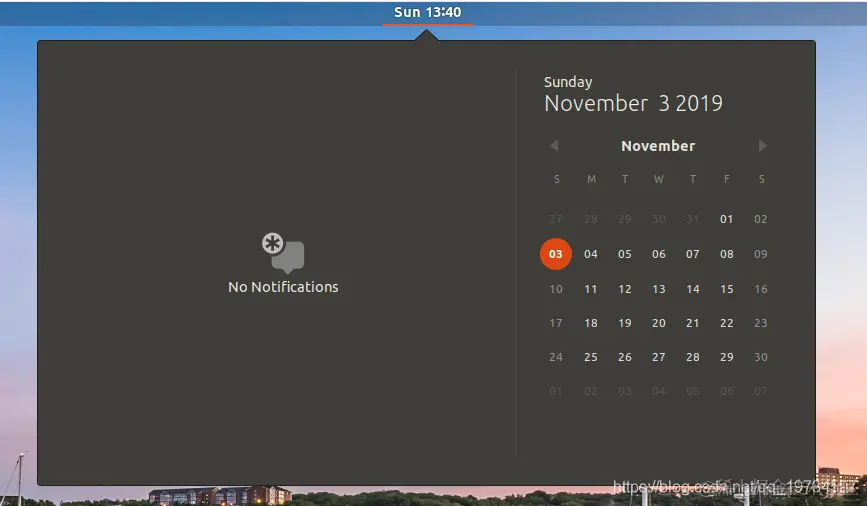Click the 'No Notifications' text label
Viewport: 867px width, 506px height.
click(283, 287)
